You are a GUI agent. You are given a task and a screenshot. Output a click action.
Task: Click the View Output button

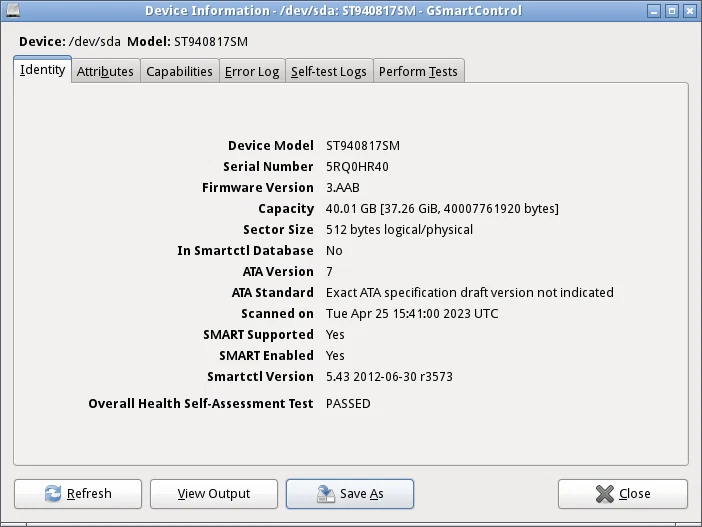point(214,494)
